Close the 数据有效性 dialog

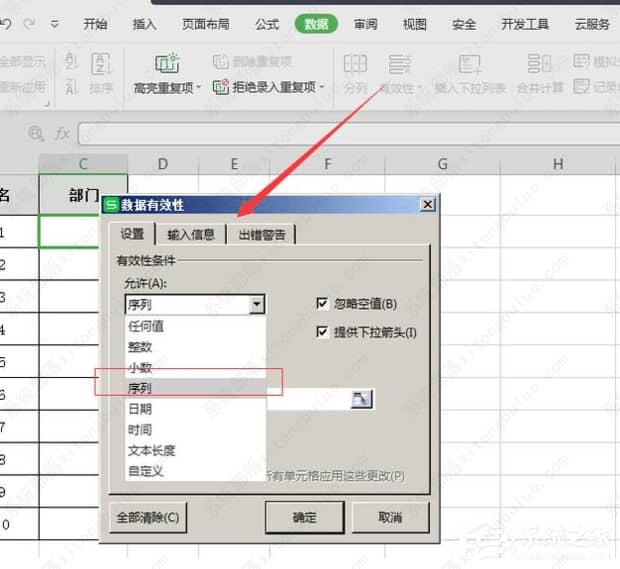click(428, 204)
